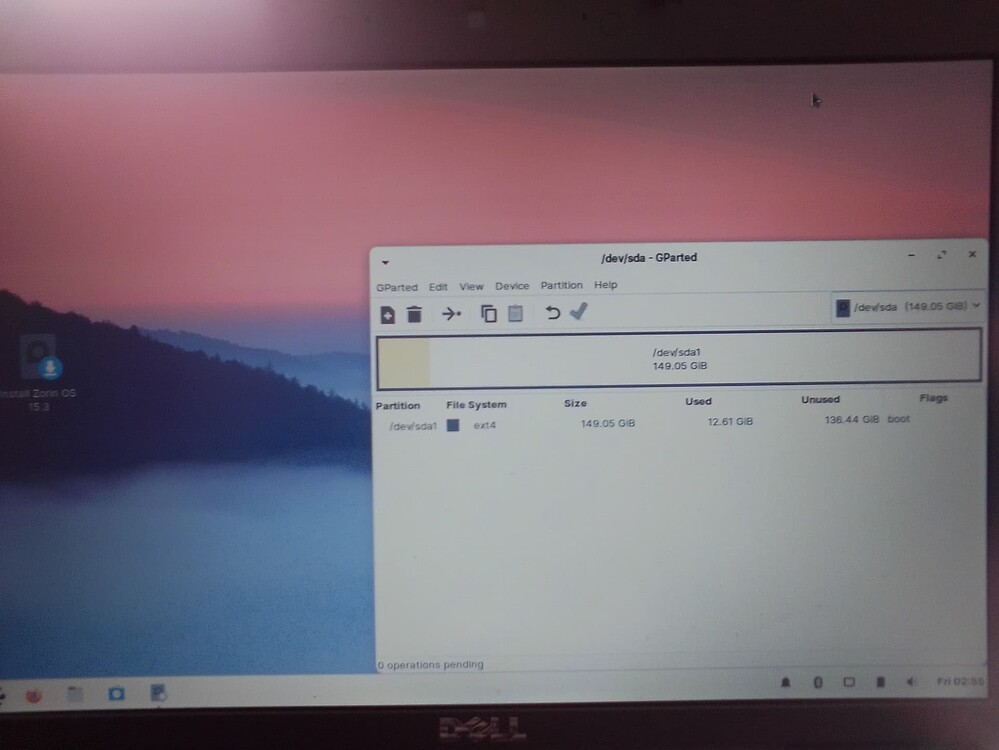Viewport: 999px width, 750px height.
Task: Click the ext4 file system color icon for sda1
Action: [x=453, y=423]
